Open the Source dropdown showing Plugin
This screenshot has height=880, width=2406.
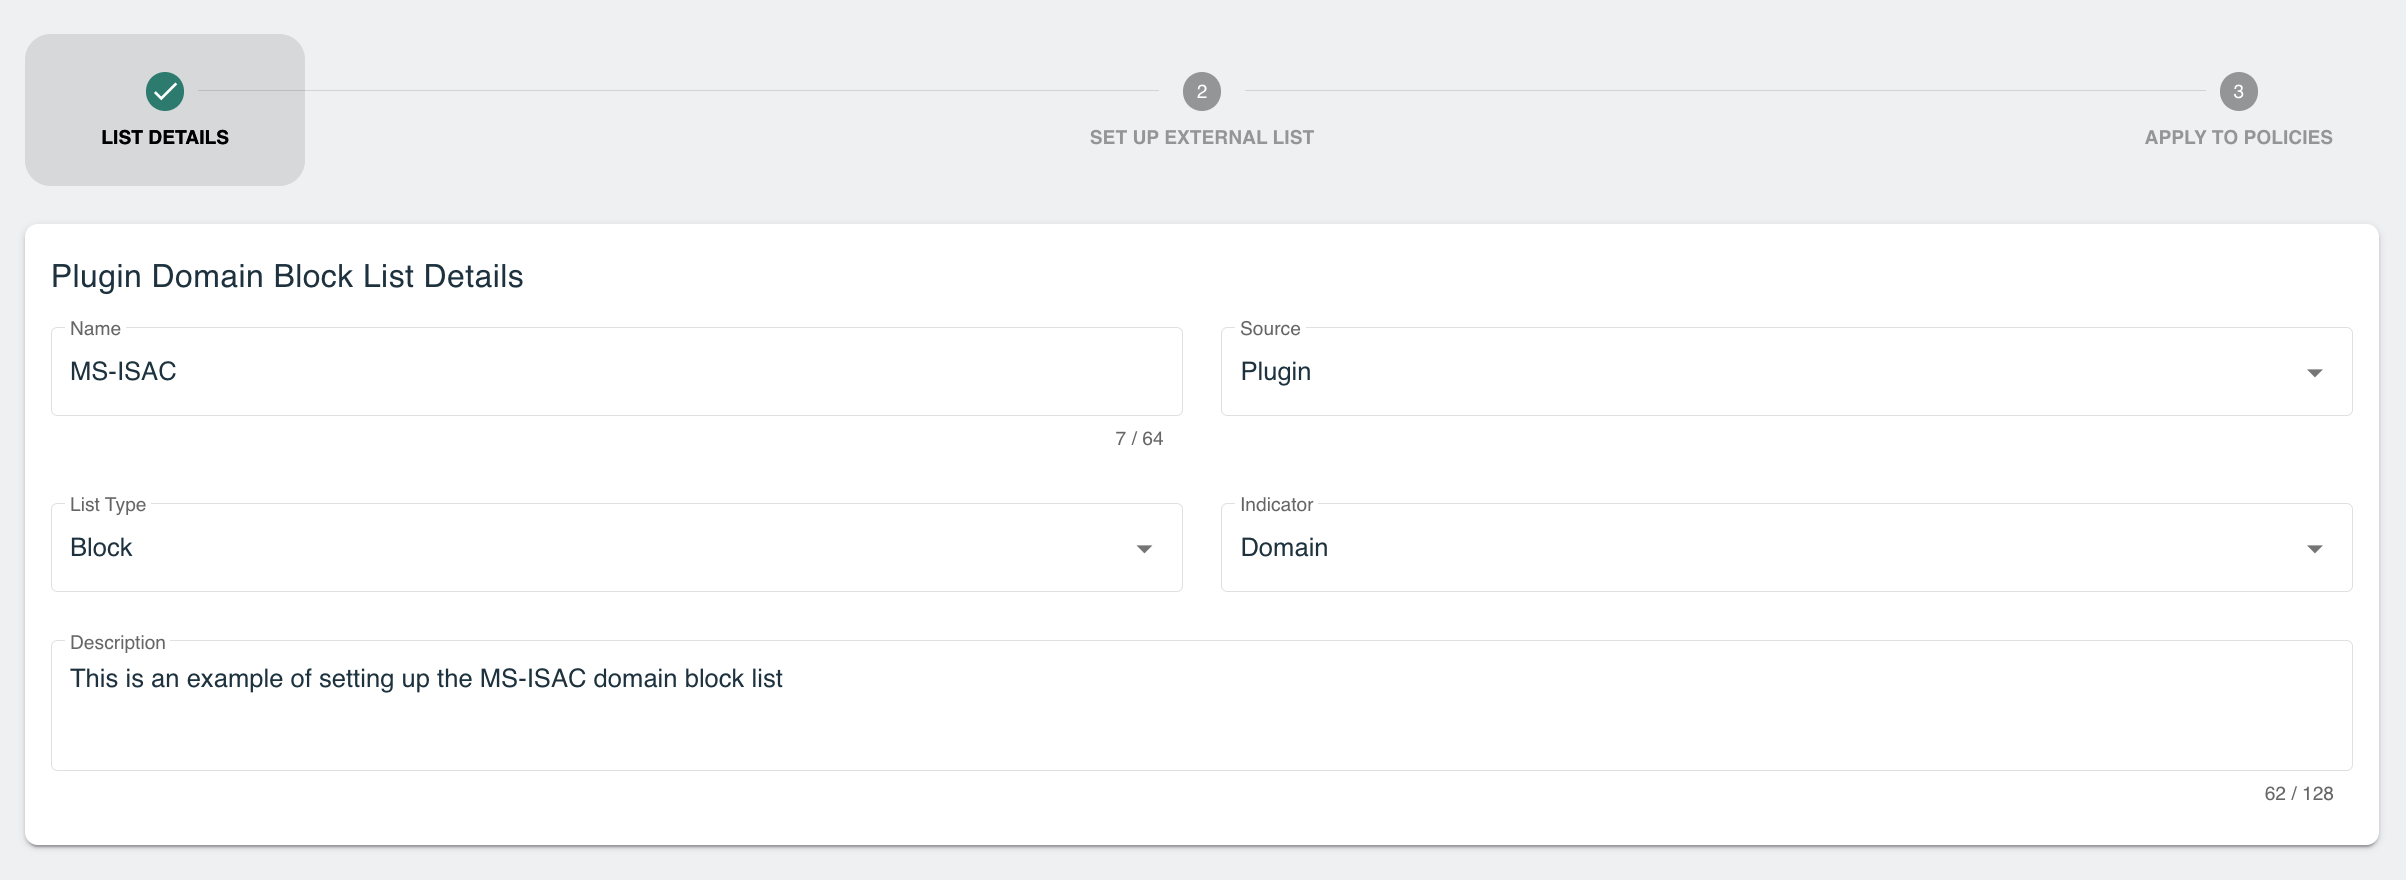point(1786,371)
